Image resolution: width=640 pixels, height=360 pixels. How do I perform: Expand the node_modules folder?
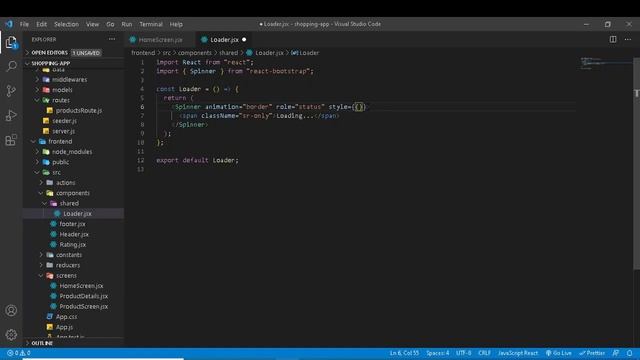[73, 151]
